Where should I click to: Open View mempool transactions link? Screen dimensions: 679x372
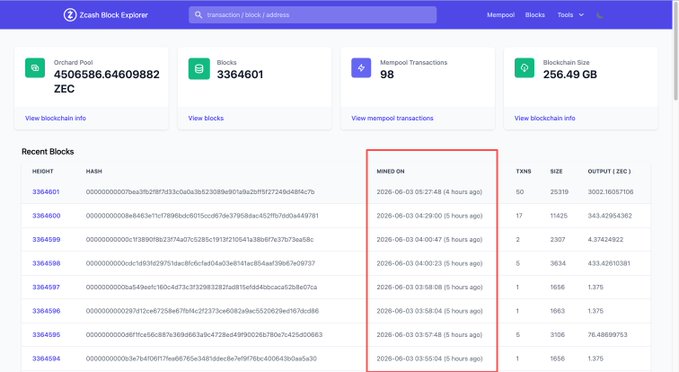(392, 118)
